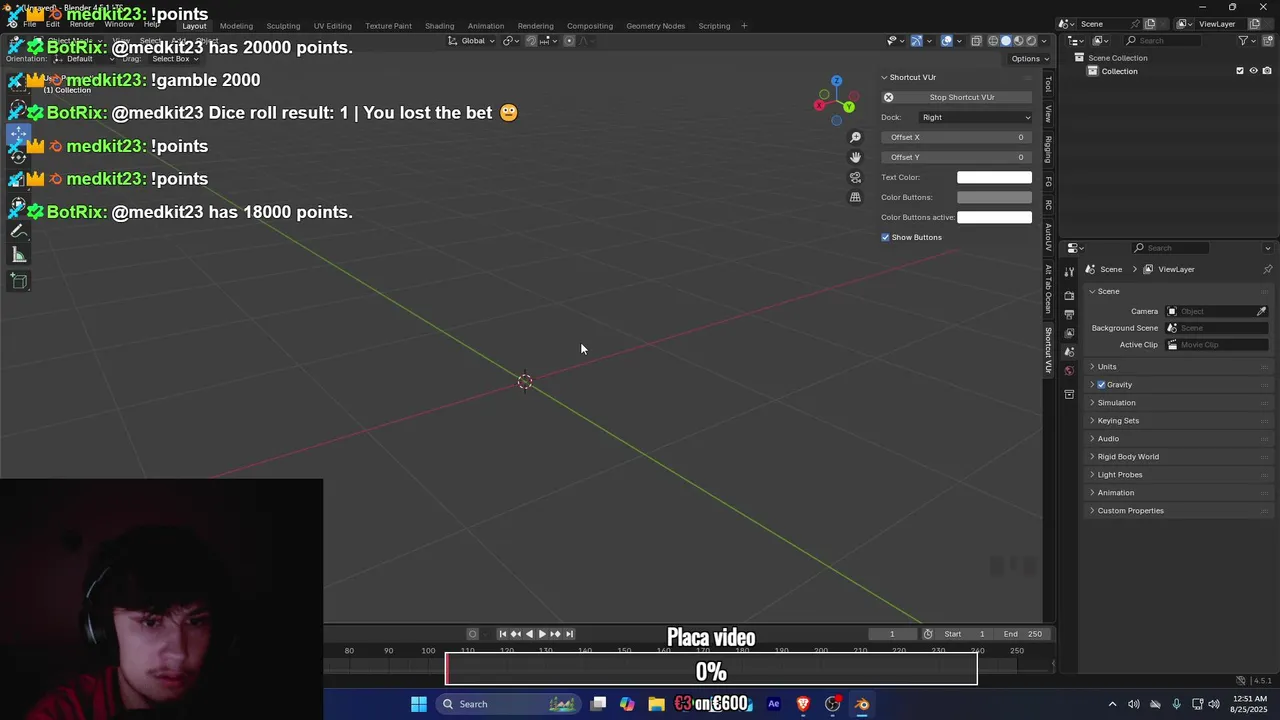Image resolution: width=1280 pixels, height=720 pixels.
Task: Toggle Collection exclude checkbox in Outliner
Action: pyautogui.click(x=1240, y=71)
